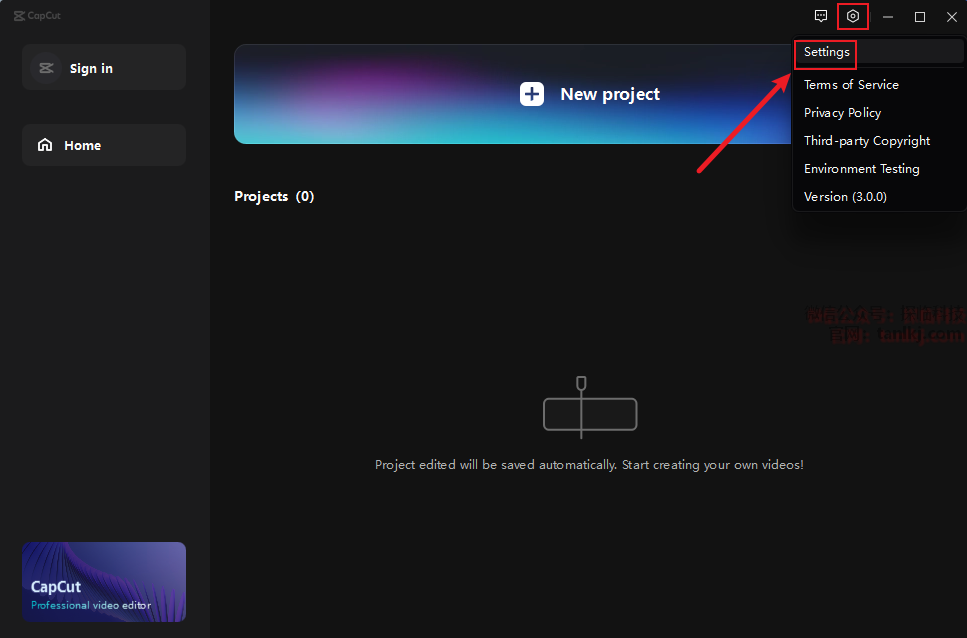Image resolution: width=967 pixels, height=638 pixels.
Task: Select Settings from the dropdown menu
Action: (879, 52)
